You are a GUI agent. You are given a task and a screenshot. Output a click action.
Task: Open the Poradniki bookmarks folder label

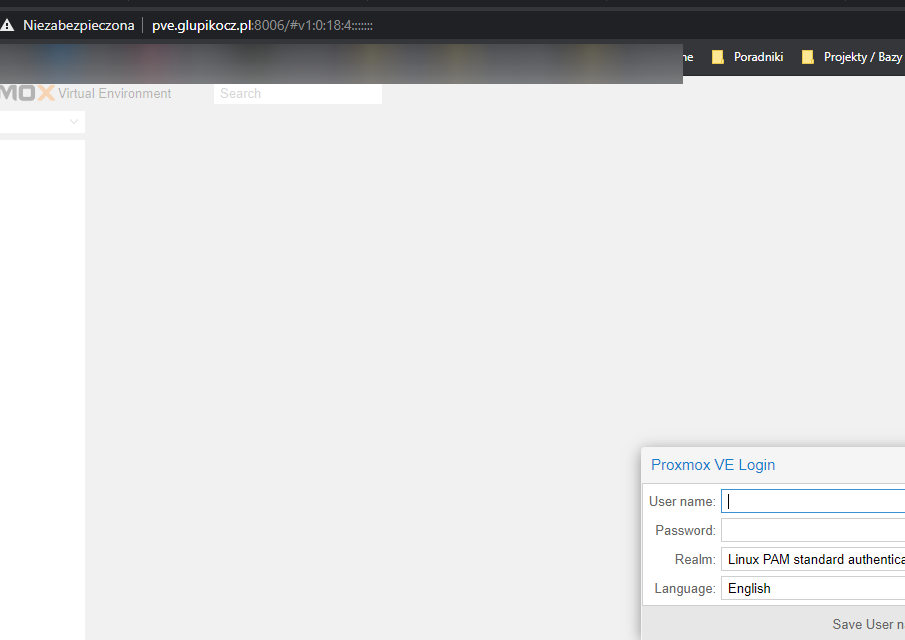[x=758, y=57]
